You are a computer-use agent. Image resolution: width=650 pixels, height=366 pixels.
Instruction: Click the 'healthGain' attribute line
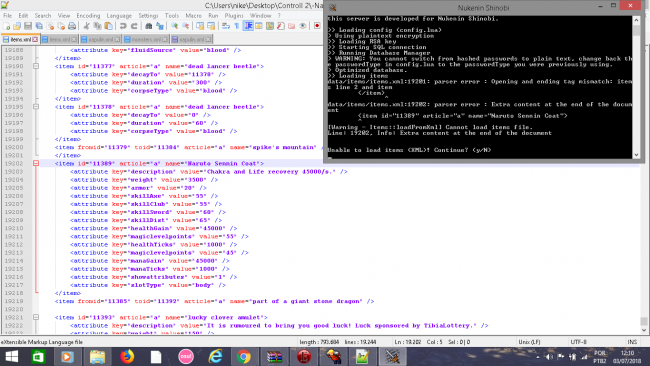point(153,228)
